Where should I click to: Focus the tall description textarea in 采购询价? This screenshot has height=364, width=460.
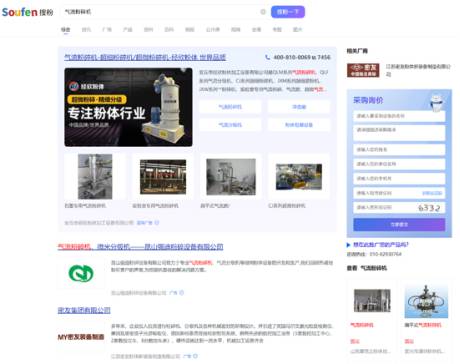point(399,133)
